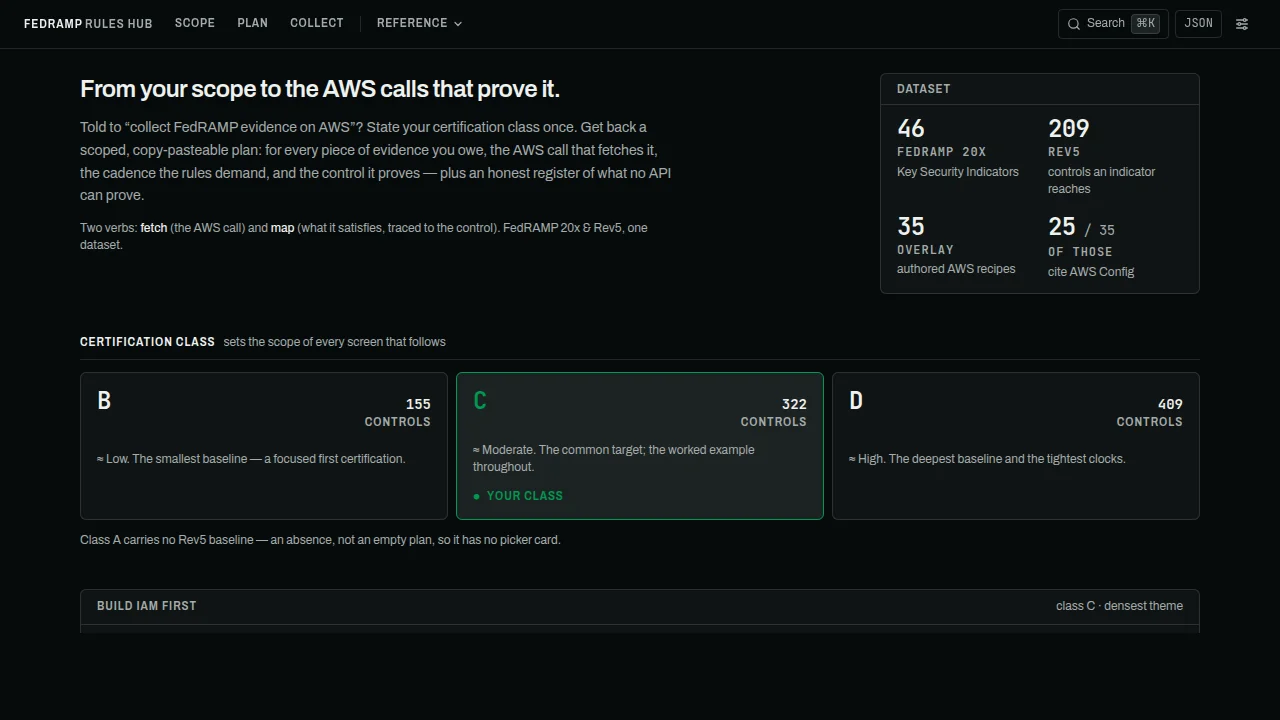Click the FedRAMP Rules Hub logo
1280x720 pixels.
88,23
